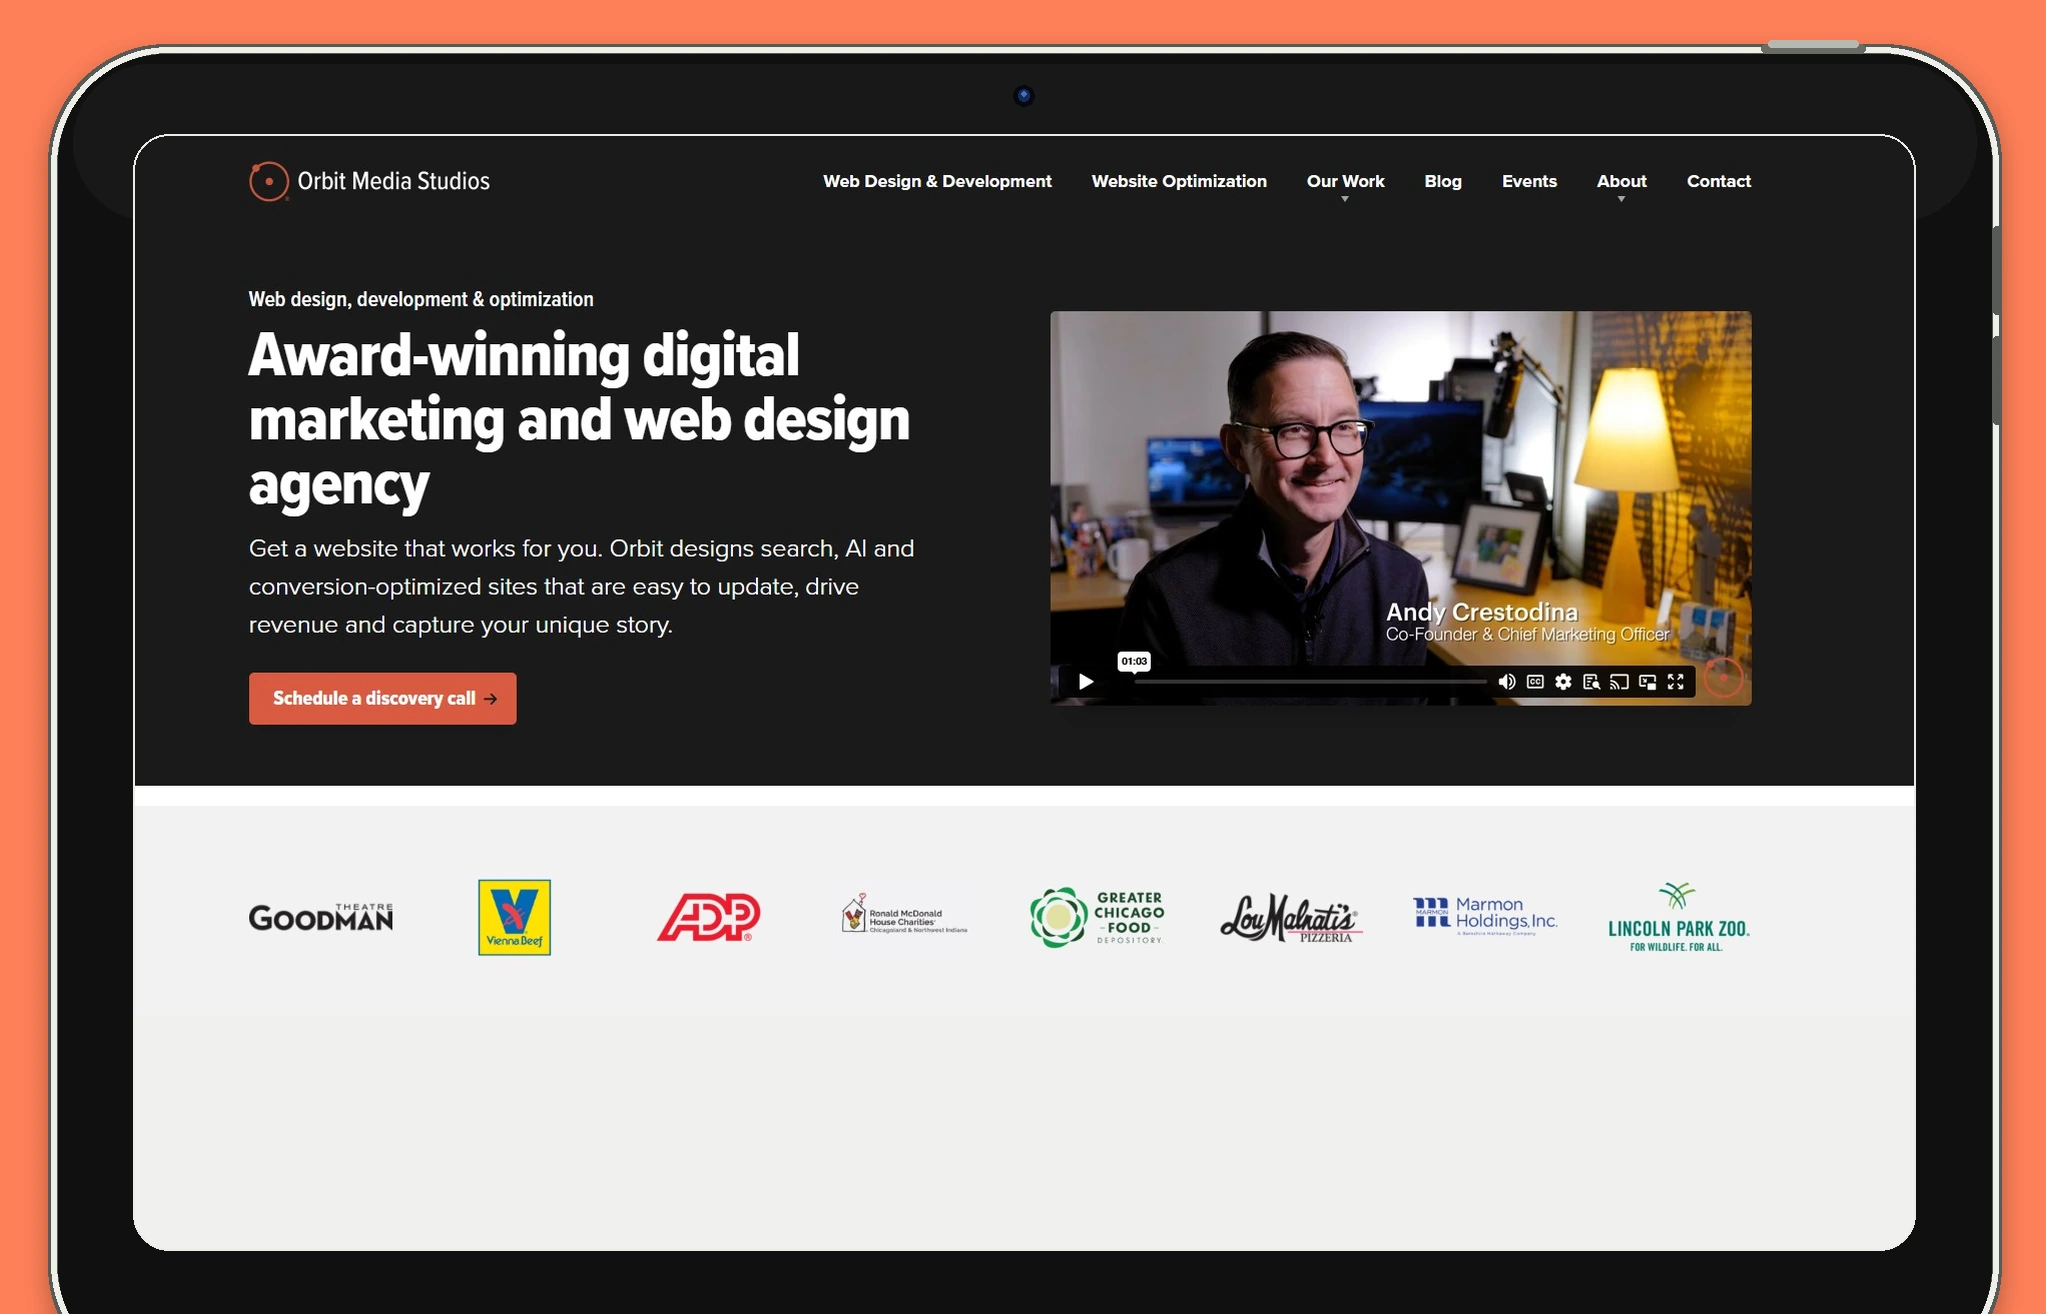
Task: Click the Lincoln Park Zoo logo
Action: click(x=1678, y=916)
